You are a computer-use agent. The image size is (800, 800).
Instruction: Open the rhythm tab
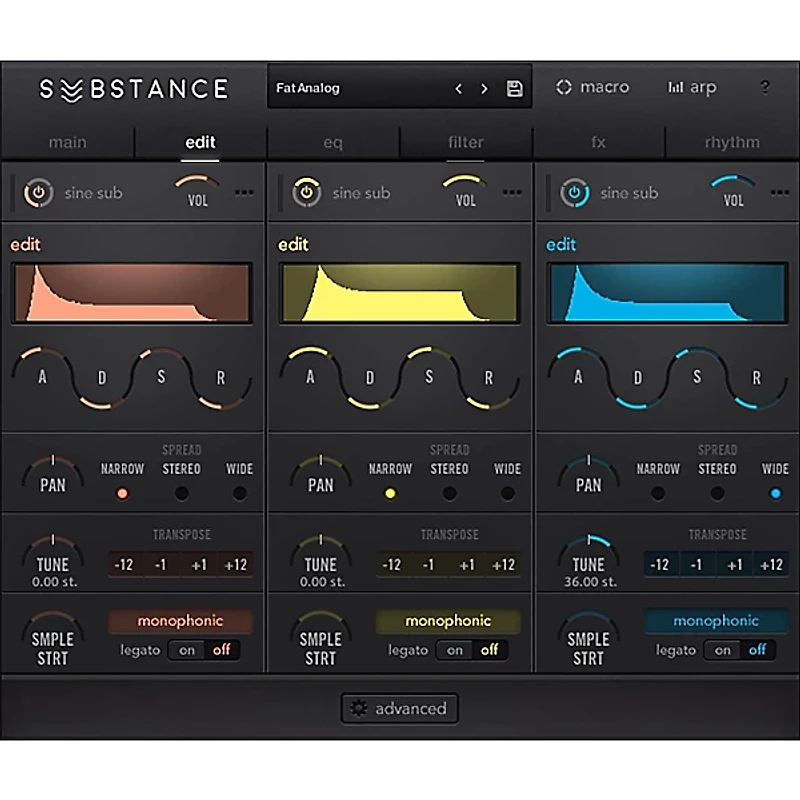[732, 142]
